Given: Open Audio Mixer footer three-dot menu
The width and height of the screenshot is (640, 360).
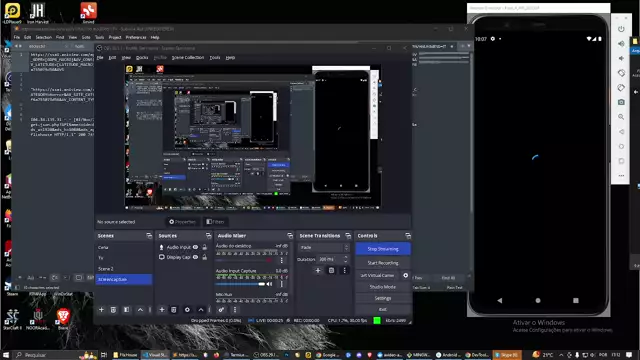Looking at the screenshot, I should (235, 310).
